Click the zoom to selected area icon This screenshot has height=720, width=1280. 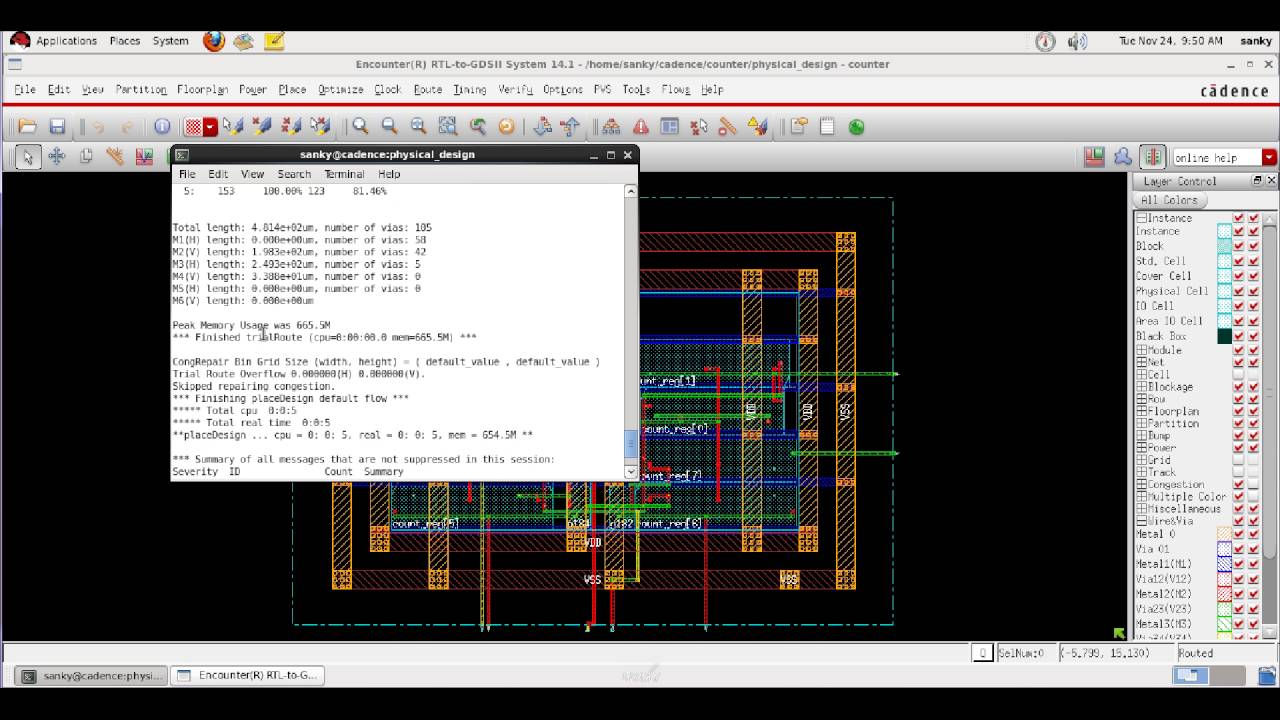[x=447, y=127]
